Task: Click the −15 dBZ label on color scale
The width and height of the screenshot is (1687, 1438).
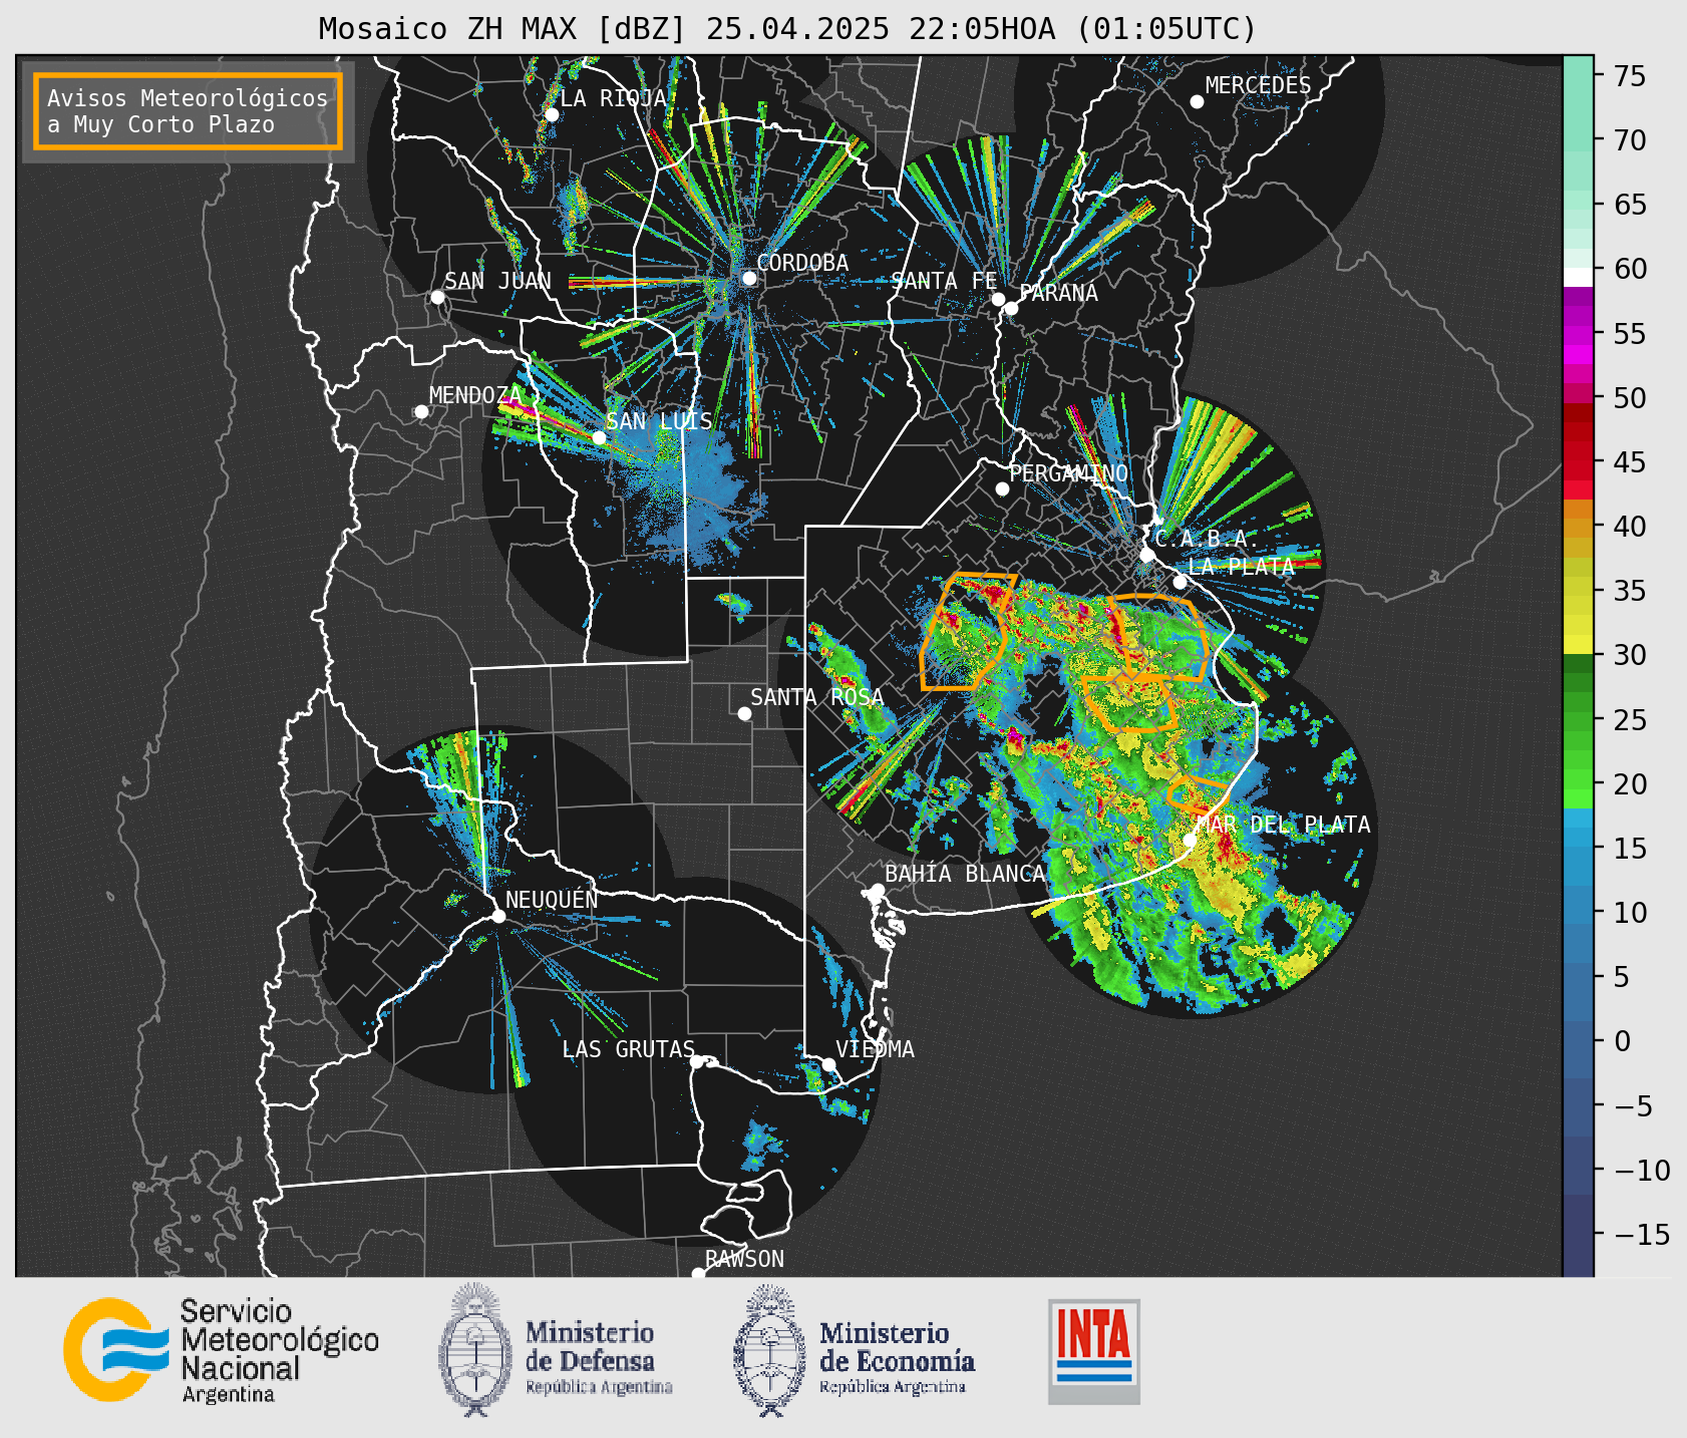Action: [1641, 1234]
